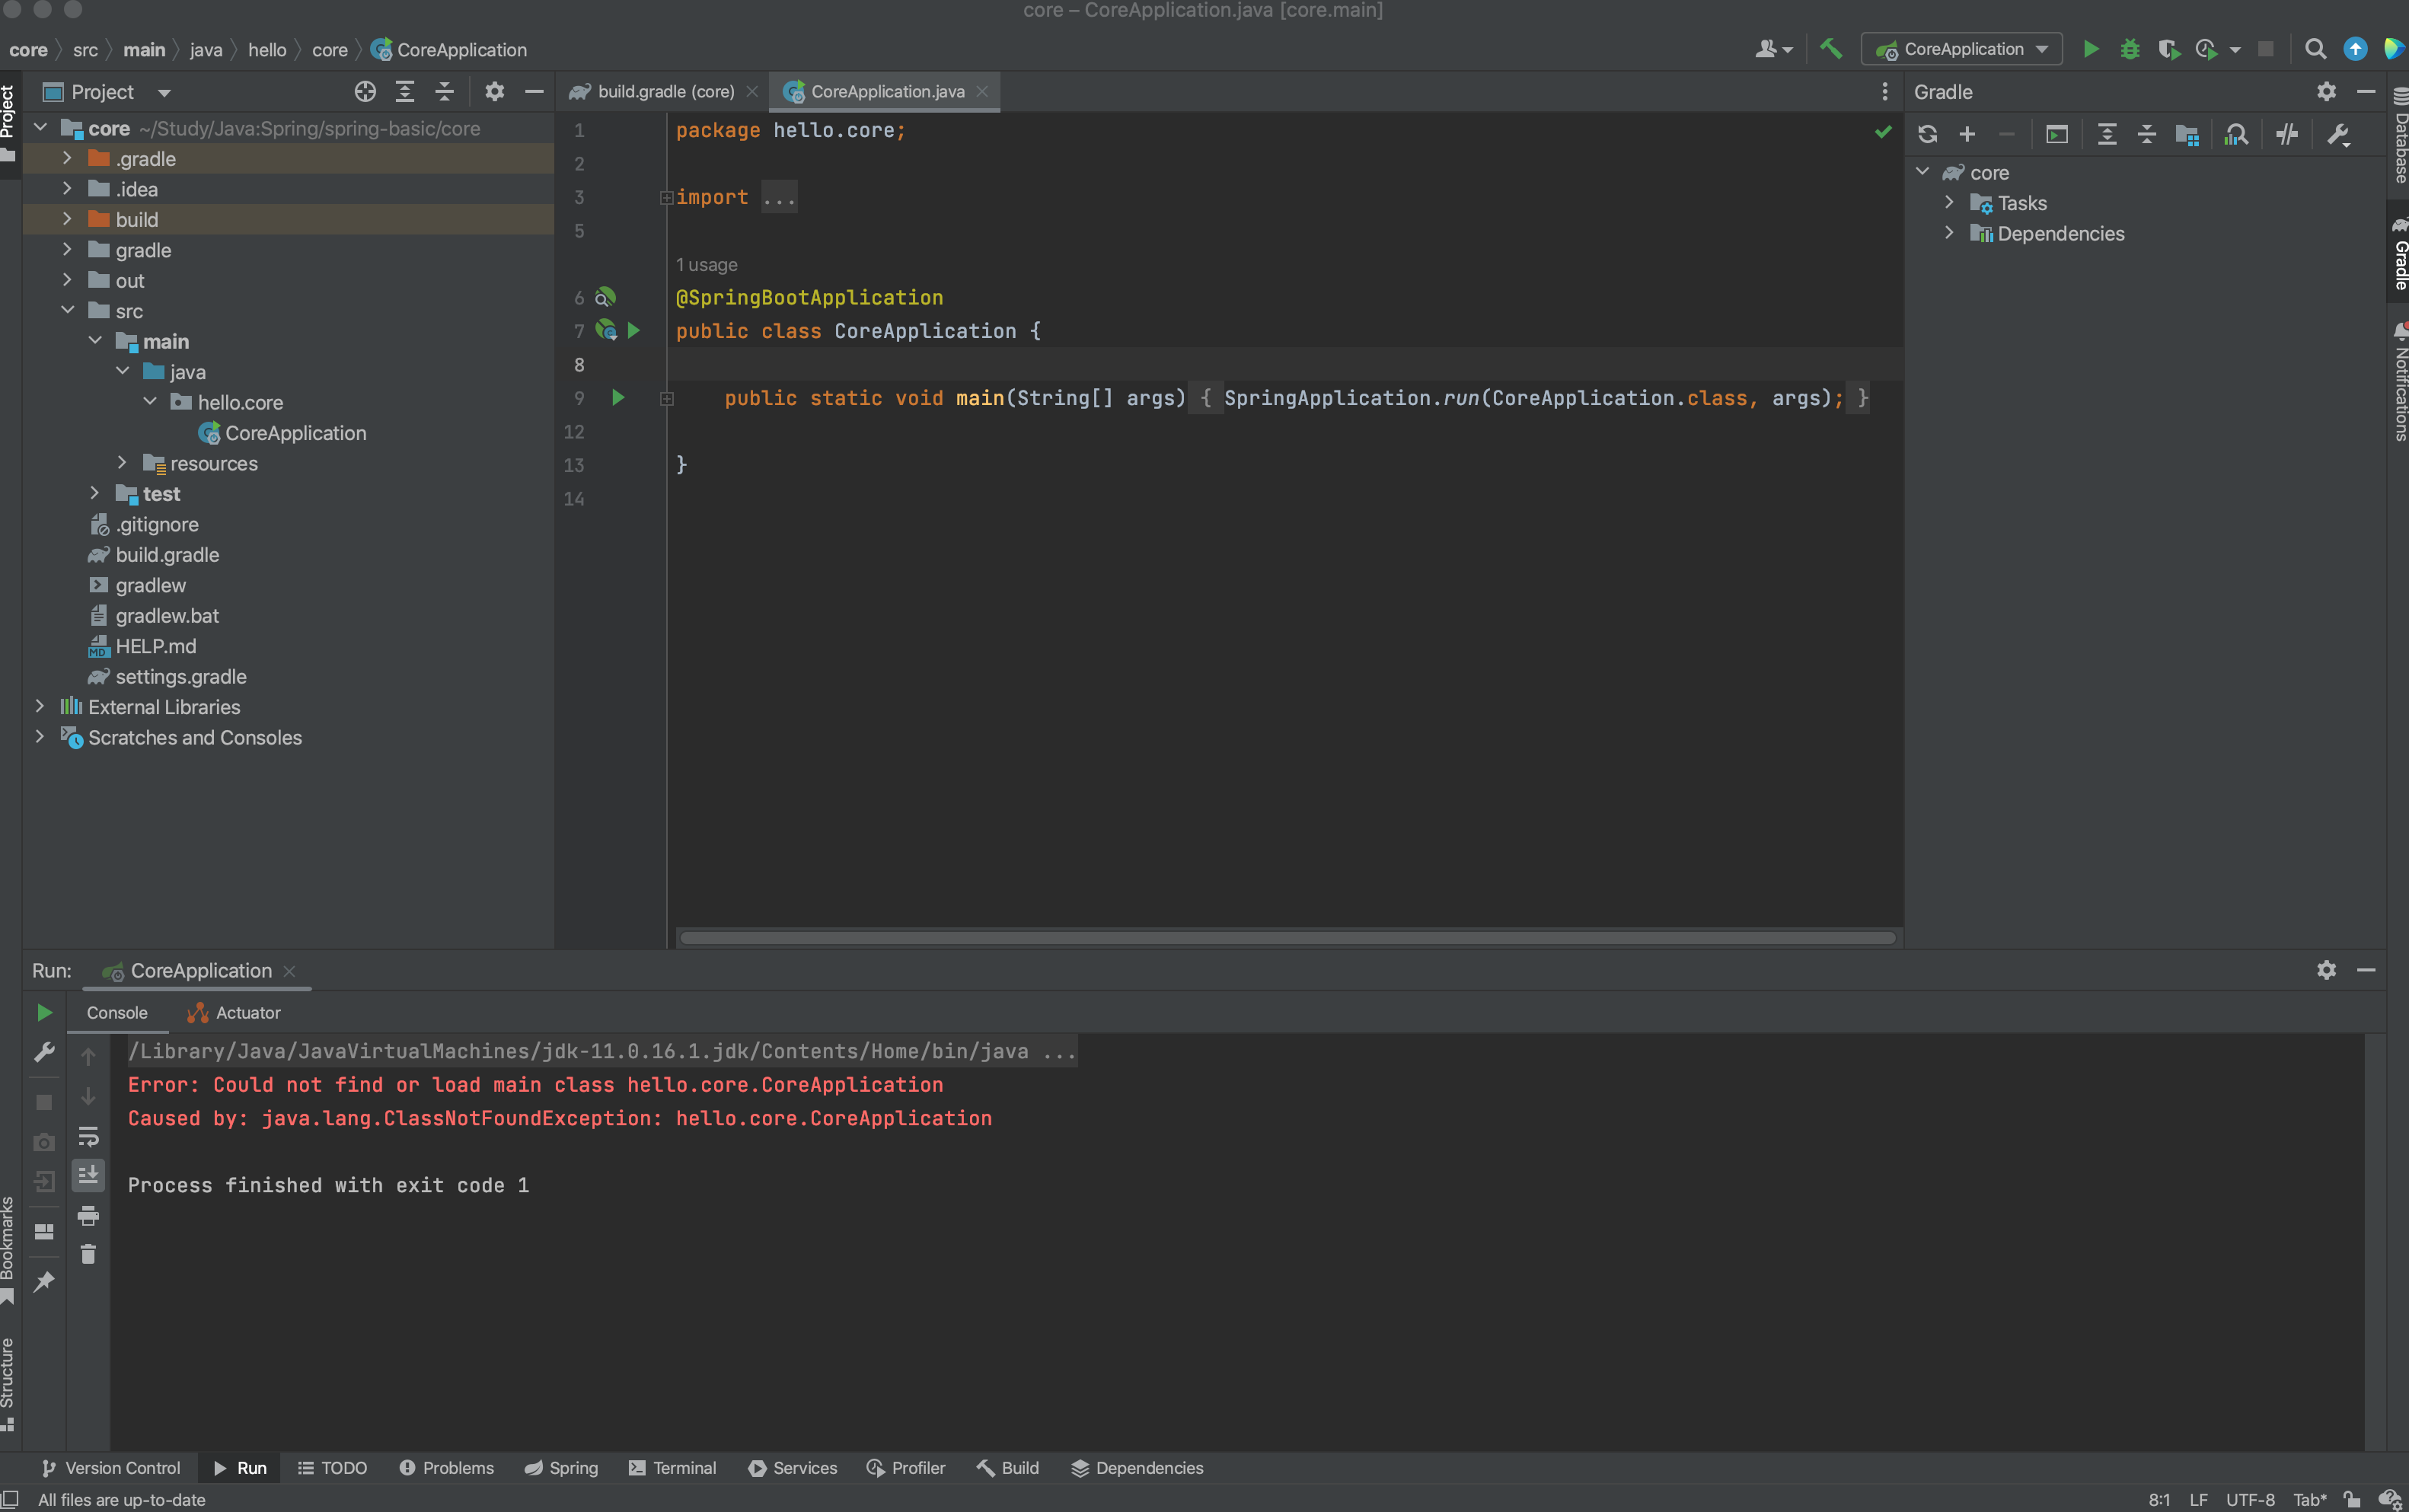2409x1512 pixels.
Task: Open editor tabs kebab menu
Action: click(x=1884, y=92)
